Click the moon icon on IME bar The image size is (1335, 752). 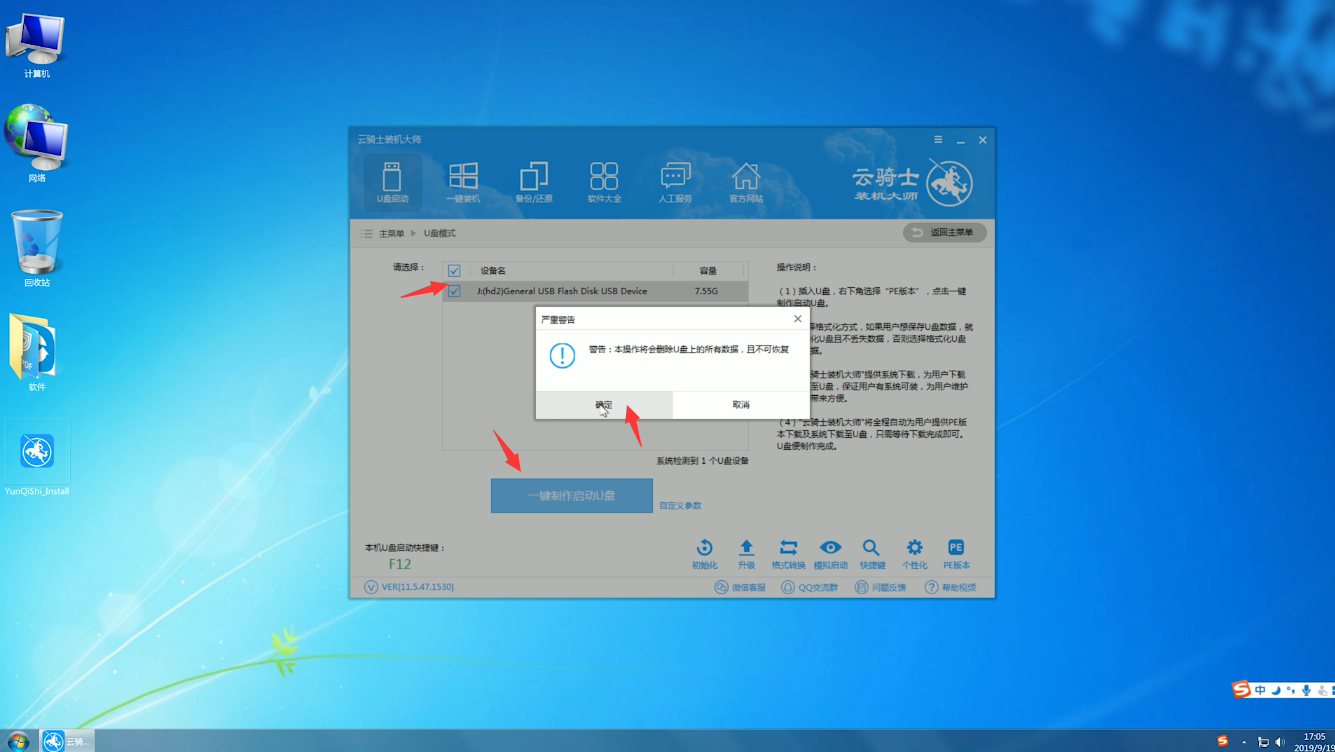1275,690
